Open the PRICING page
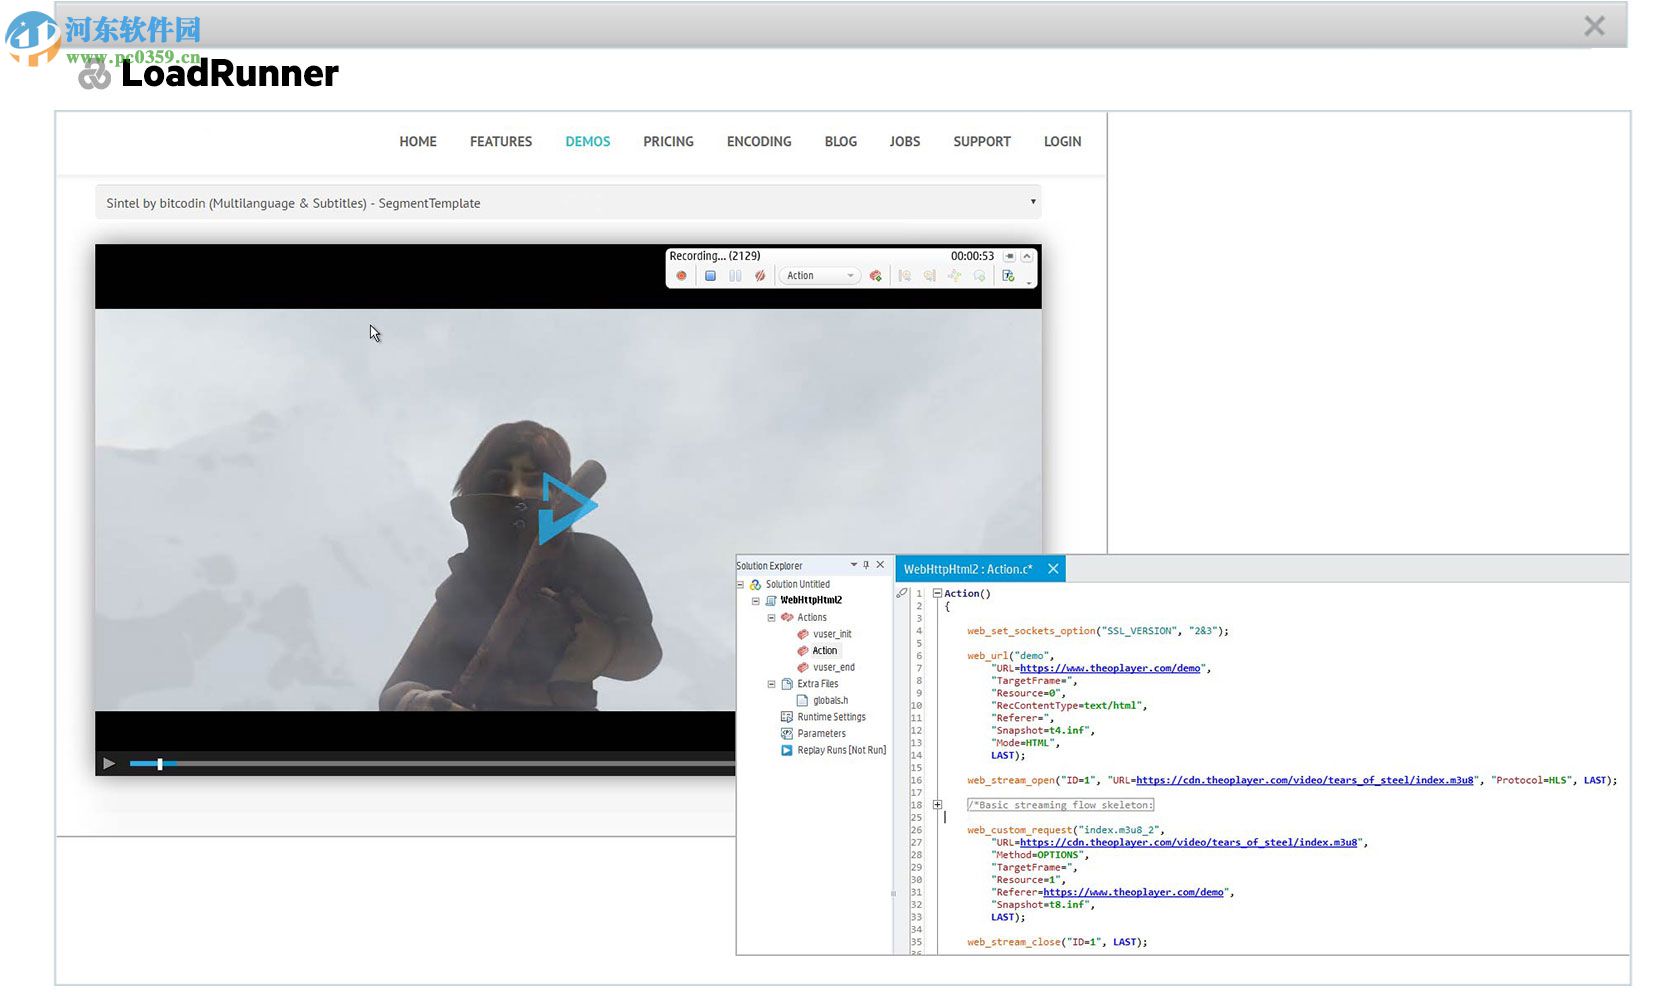 click(x=668, y=142)
